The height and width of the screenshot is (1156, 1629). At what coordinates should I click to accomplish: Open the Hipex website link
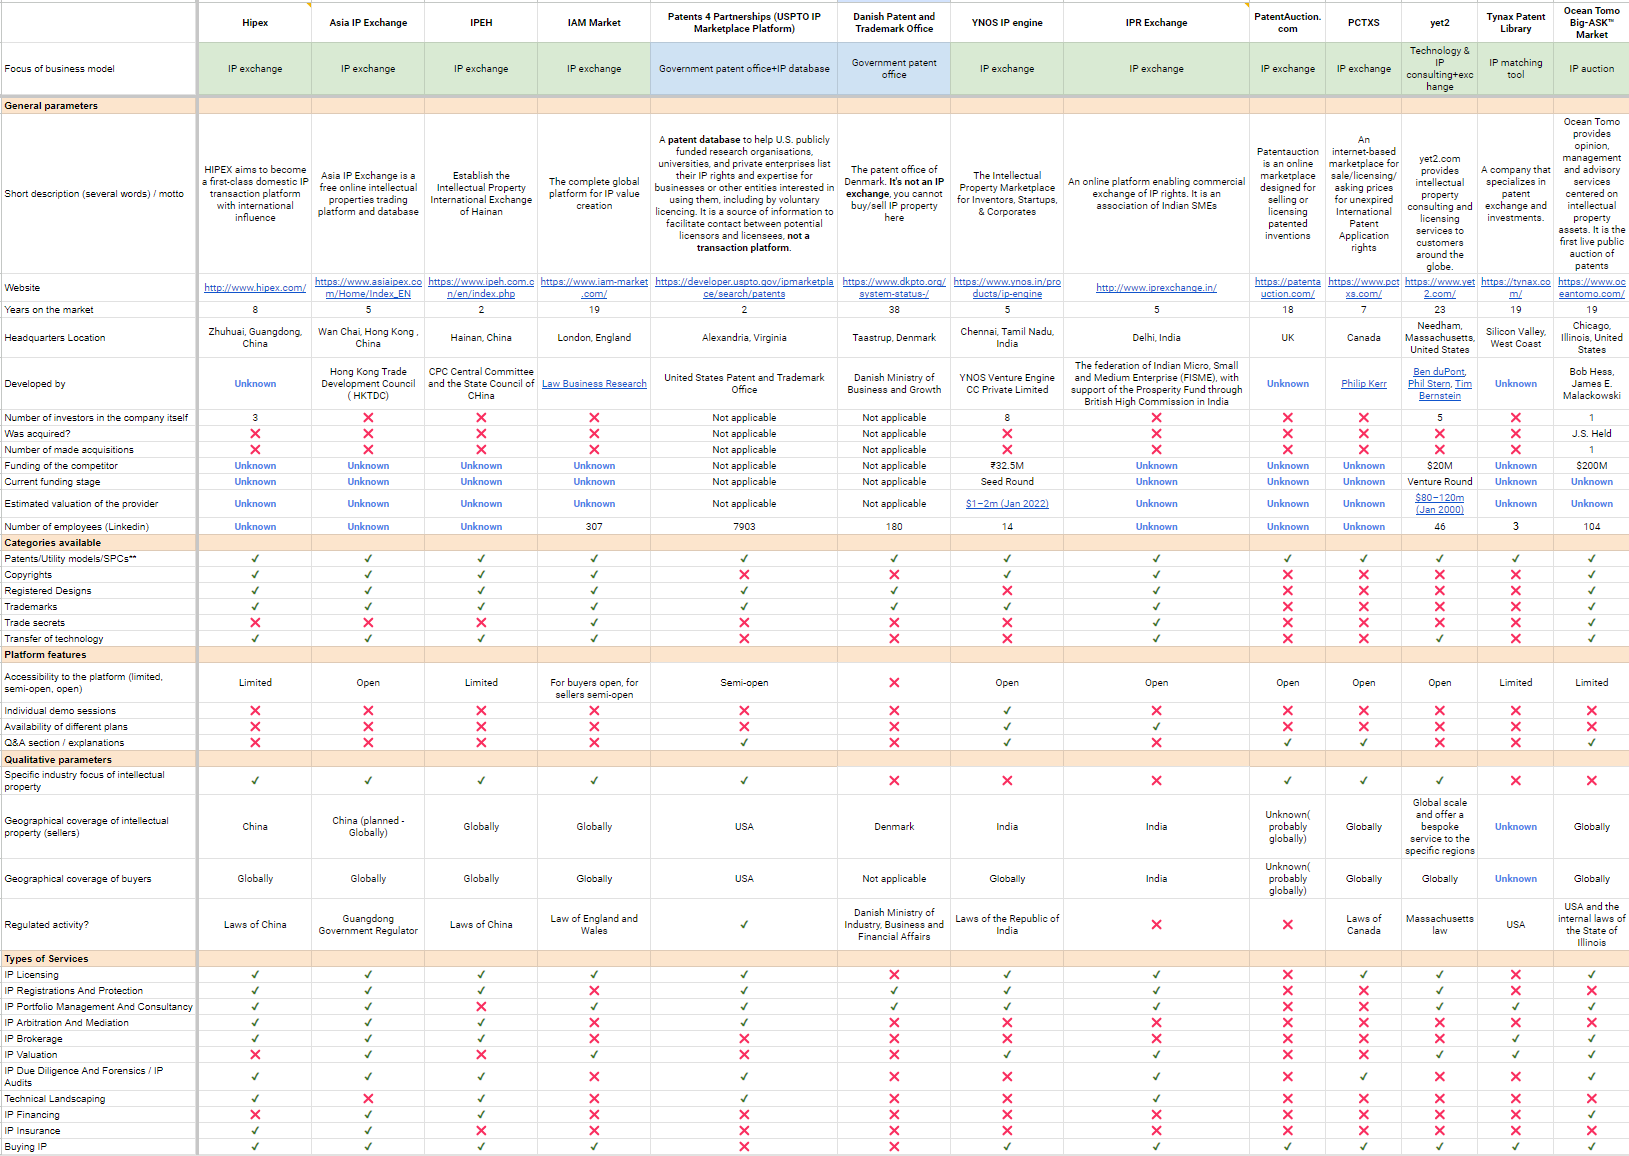tap(255, 288)
